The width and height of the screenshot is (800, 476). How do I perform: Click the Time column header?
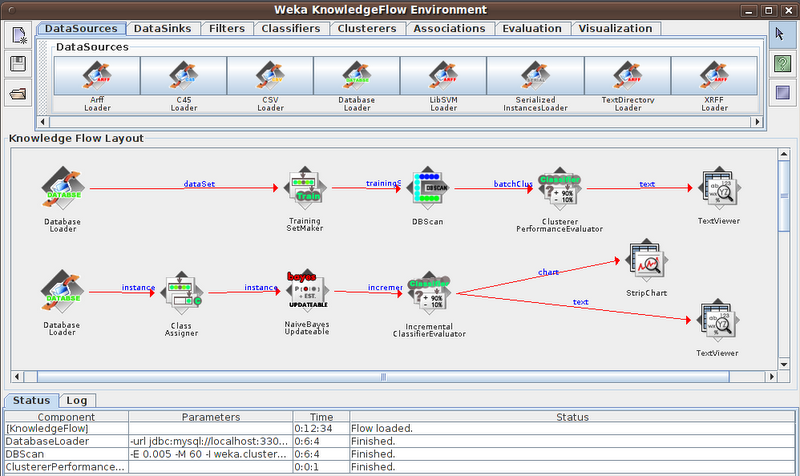(321, 417)
